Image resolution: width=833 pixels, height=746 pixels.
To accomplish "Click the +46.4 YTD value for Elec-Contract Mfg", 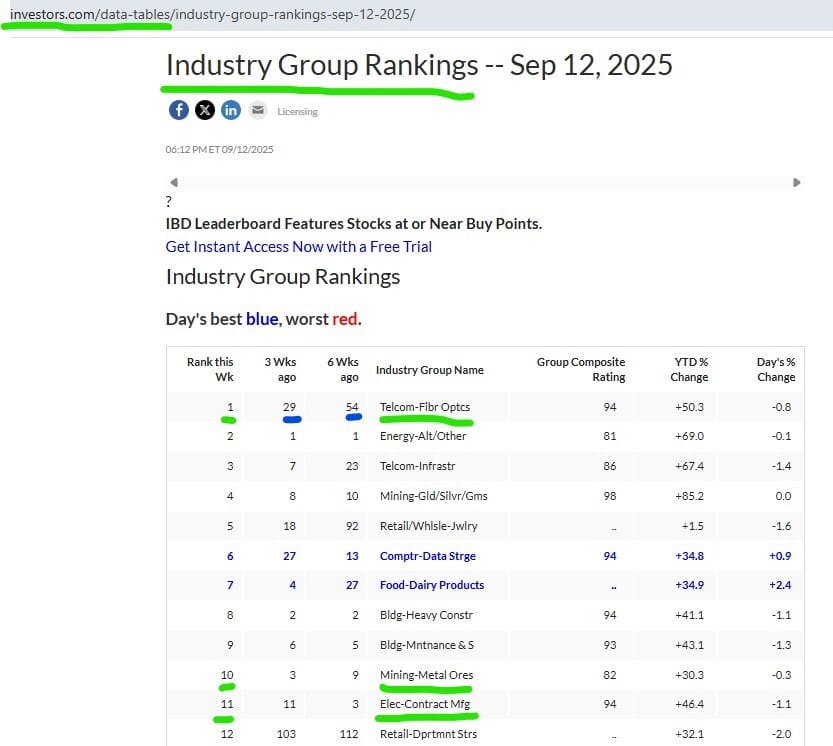I will click(x=690, y=704).
